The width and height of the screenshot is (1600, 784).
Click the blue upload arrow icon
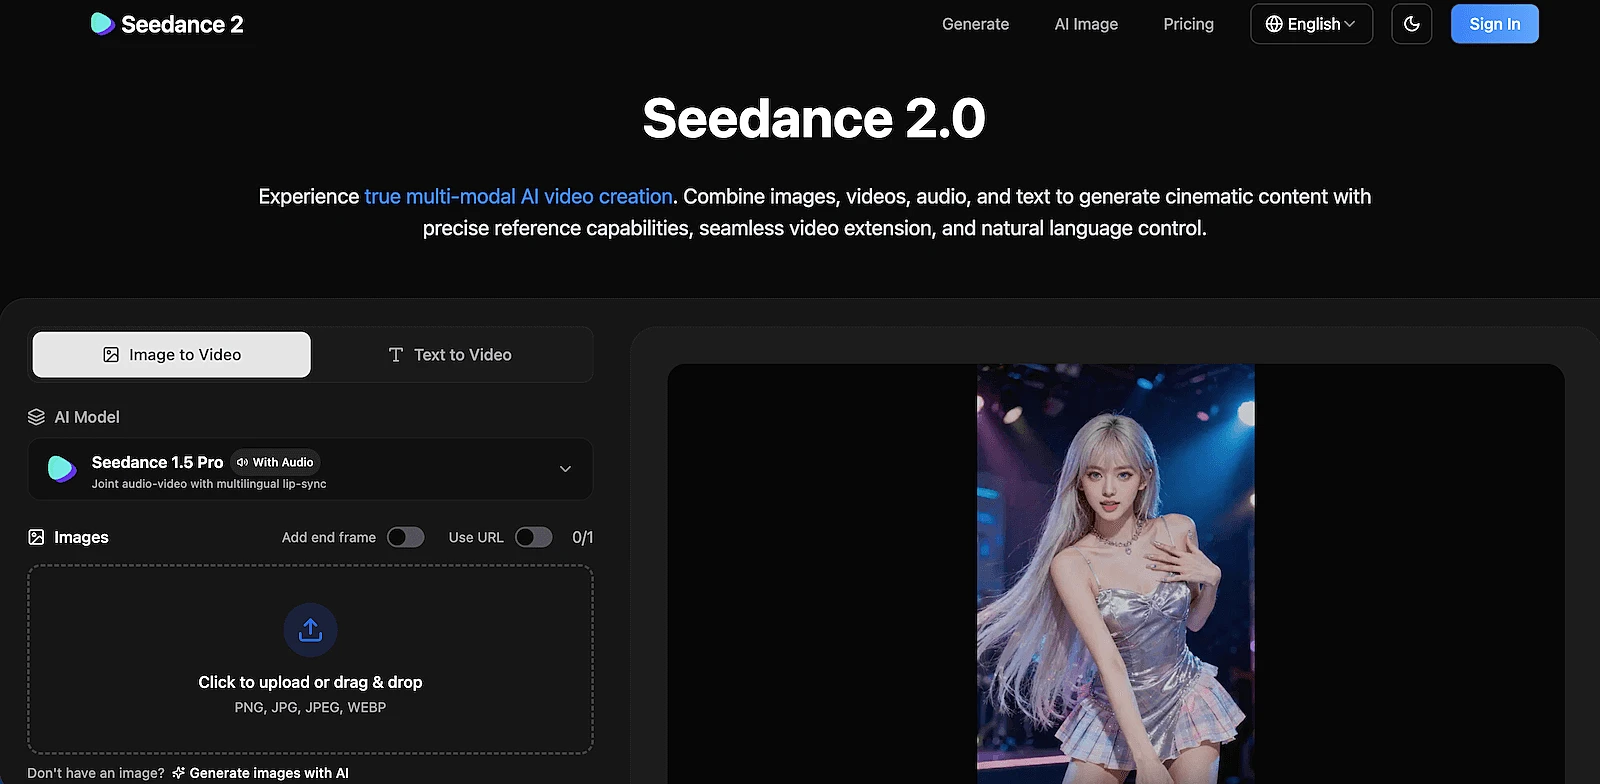click(x=311, y=630)
